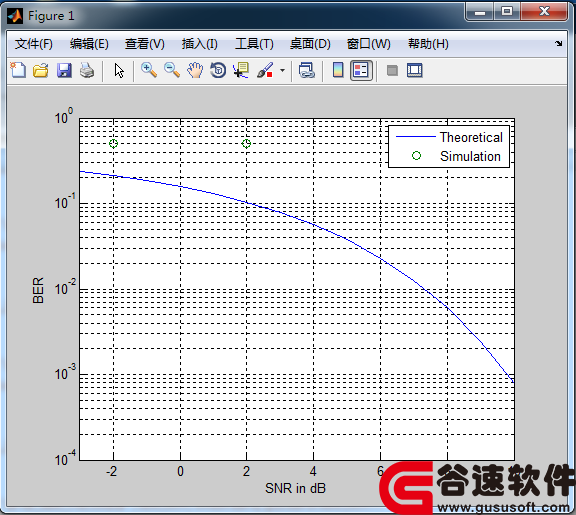Click the Link Plot toolbar button
Image resolution: width=576 pixels, height=515 pixels.
pyautogui.click(x=306, y=70)
